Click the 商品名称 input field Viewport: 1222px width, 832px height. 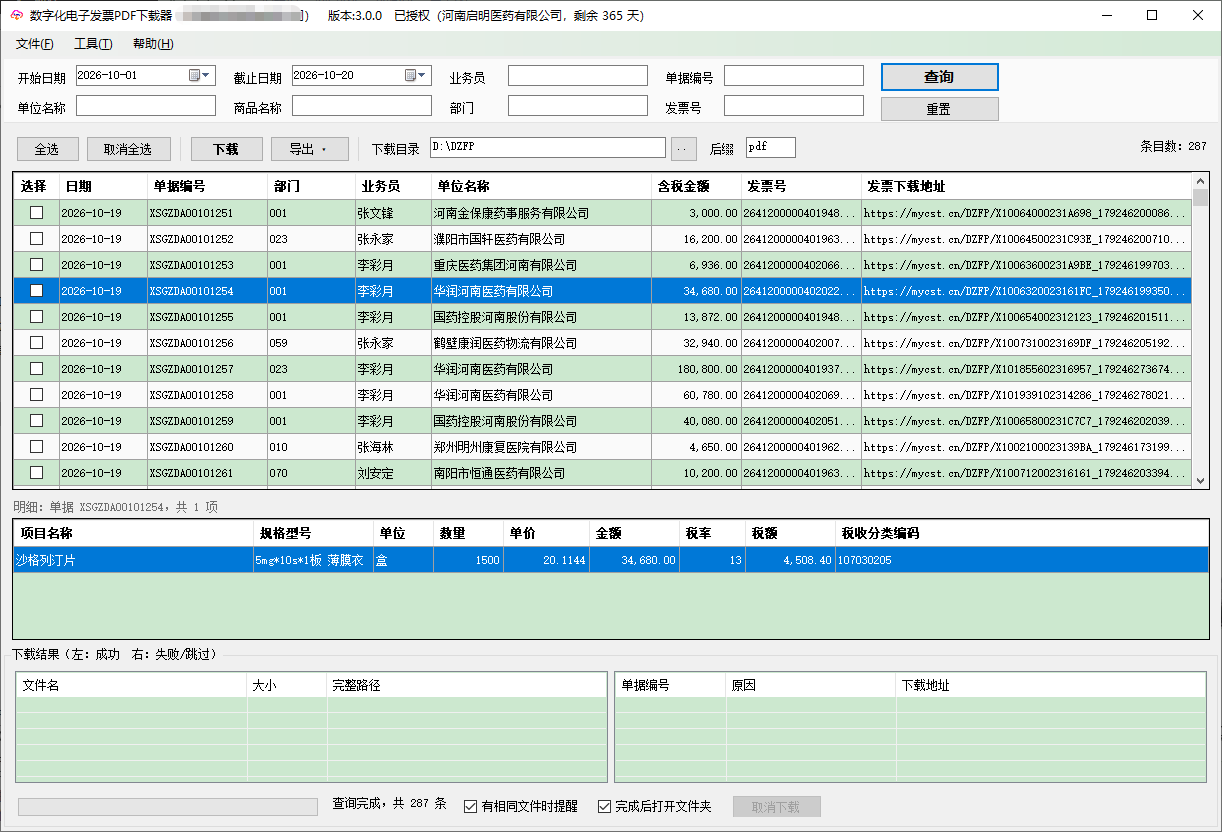(362, 106)
